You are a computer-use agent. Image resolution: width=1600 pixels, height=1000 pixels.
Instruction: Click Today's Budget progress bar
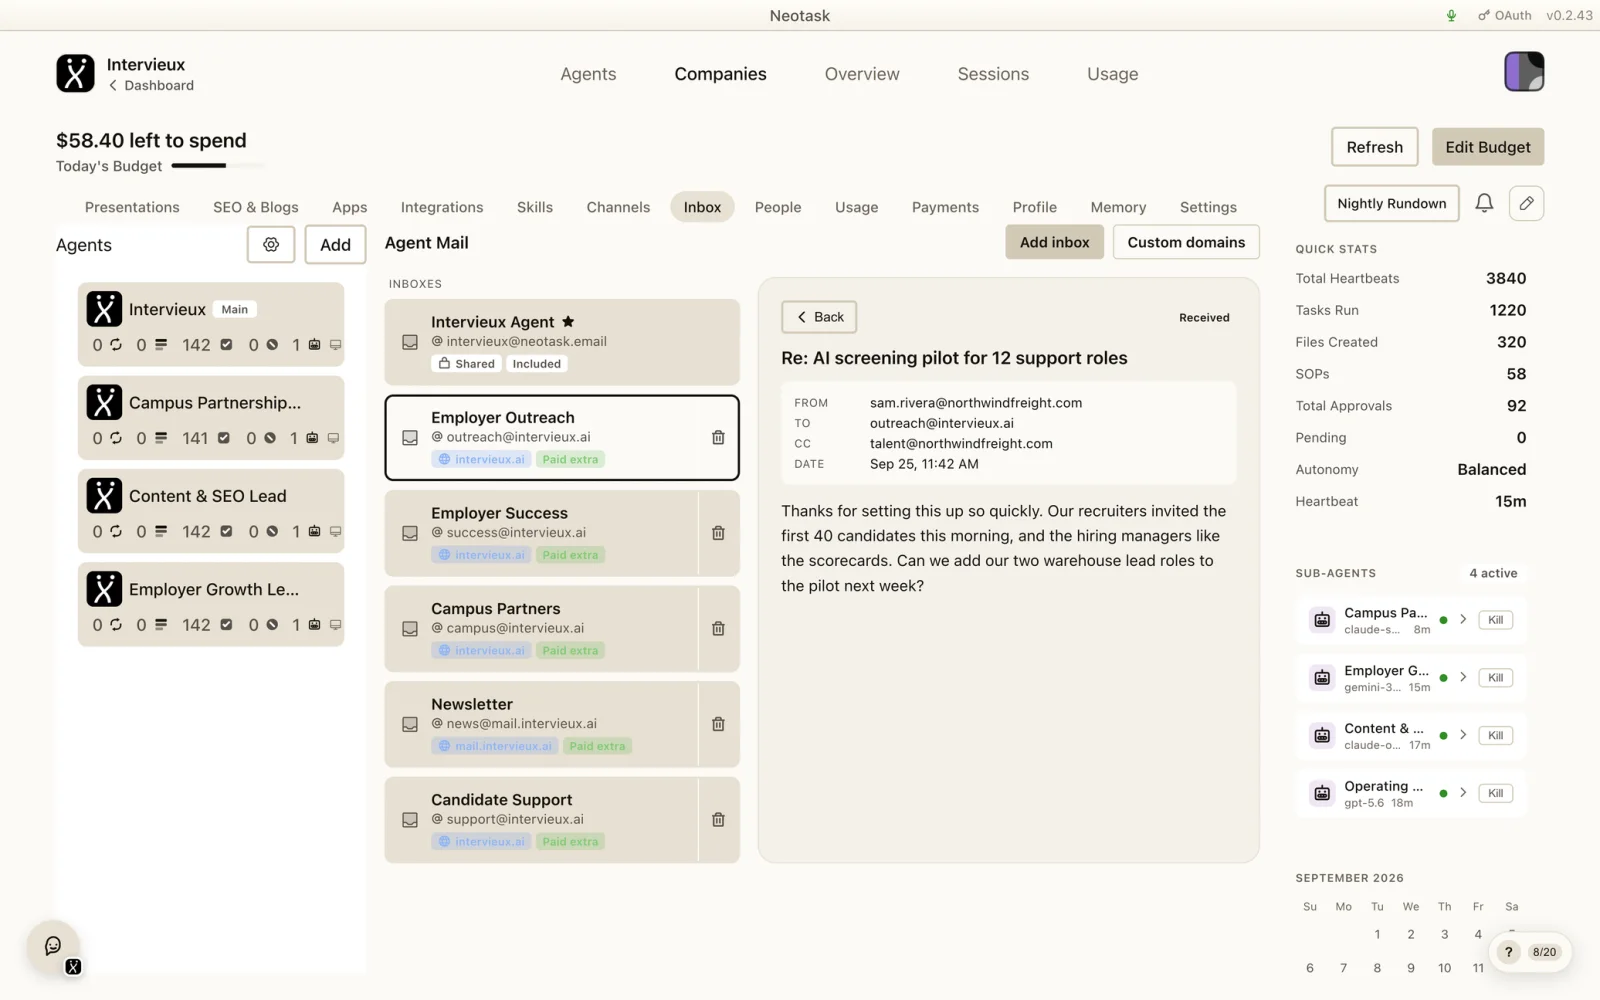coord(218,166)
